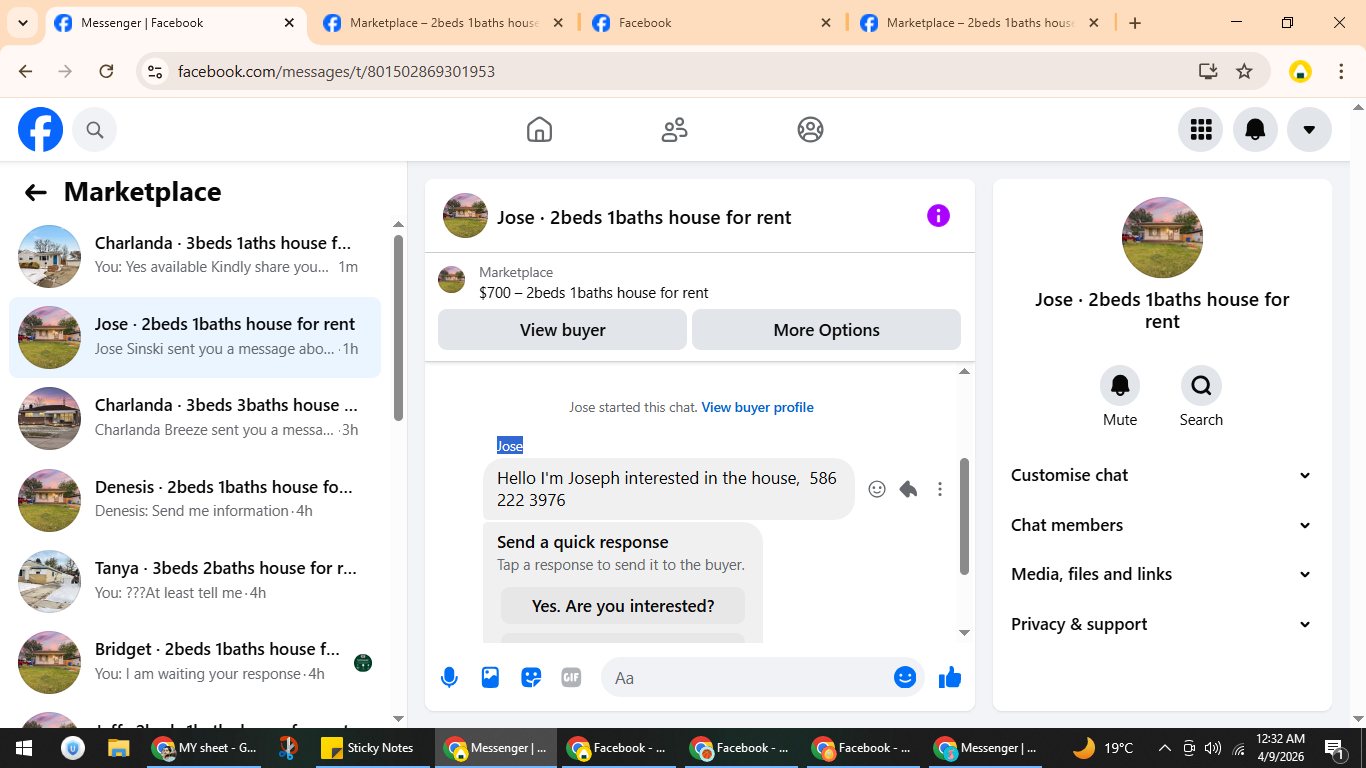Open the Windows Start button
Viewport: 1366px width, 768px height.
[24, 748]
